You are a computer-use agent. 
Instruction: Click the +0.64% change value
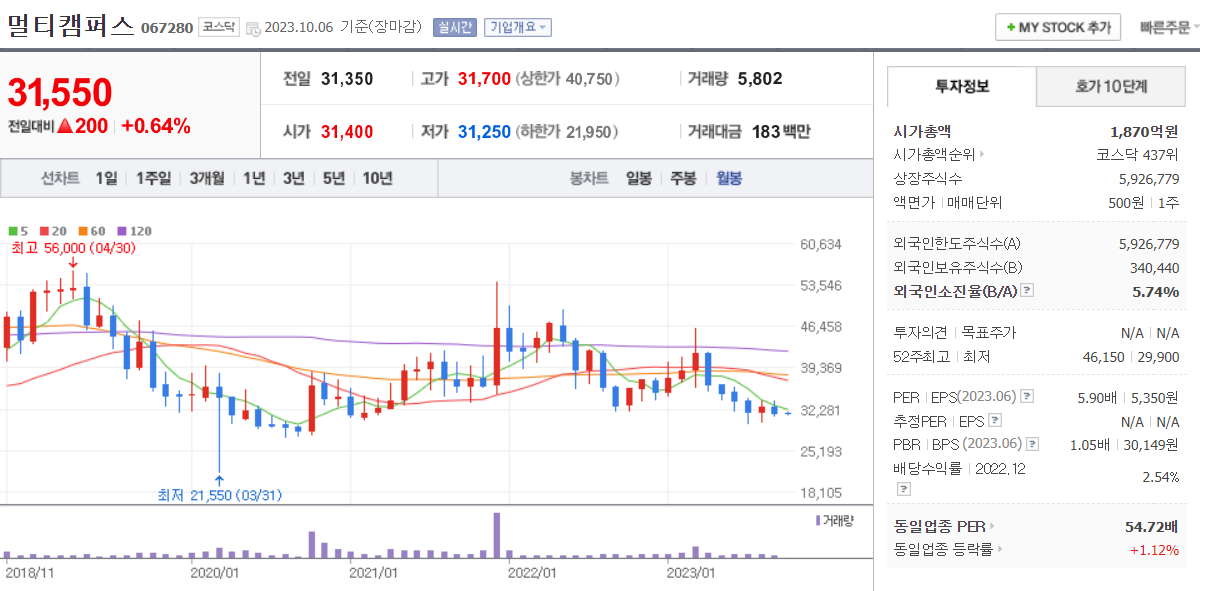coord(156,127)
